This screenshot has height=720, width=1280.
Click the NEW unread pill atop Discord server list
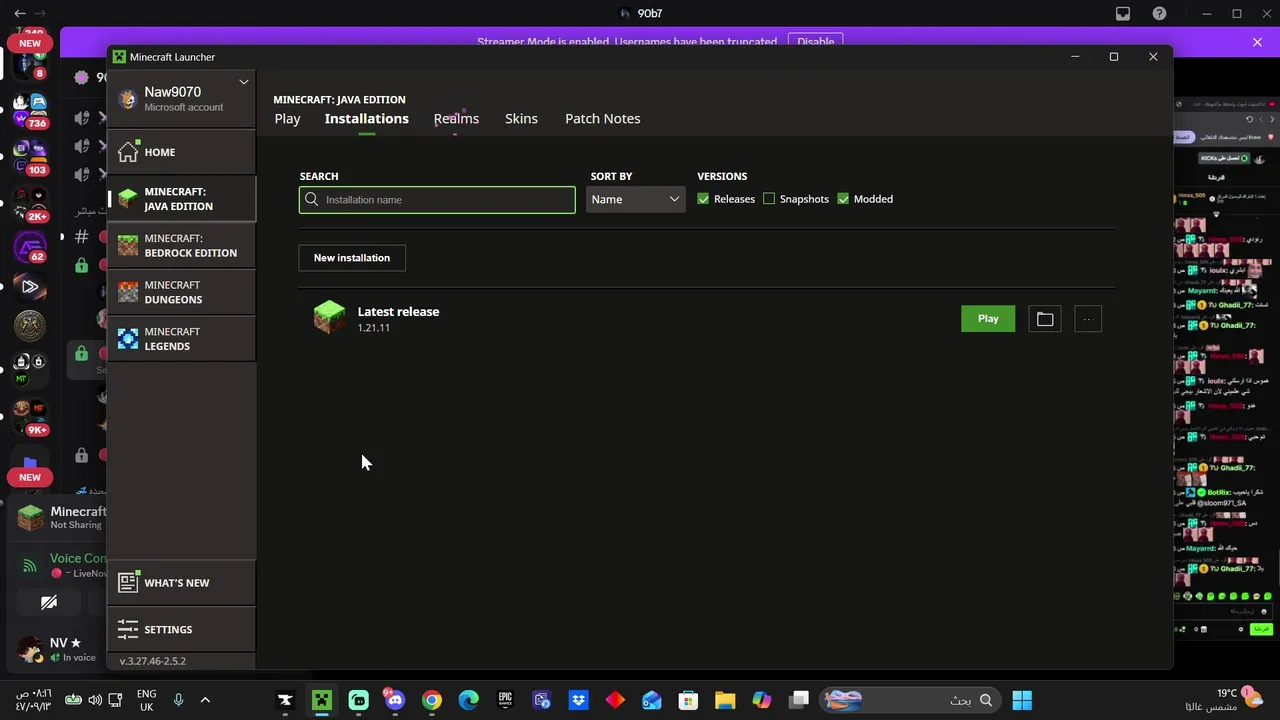(x=30, y=43)
